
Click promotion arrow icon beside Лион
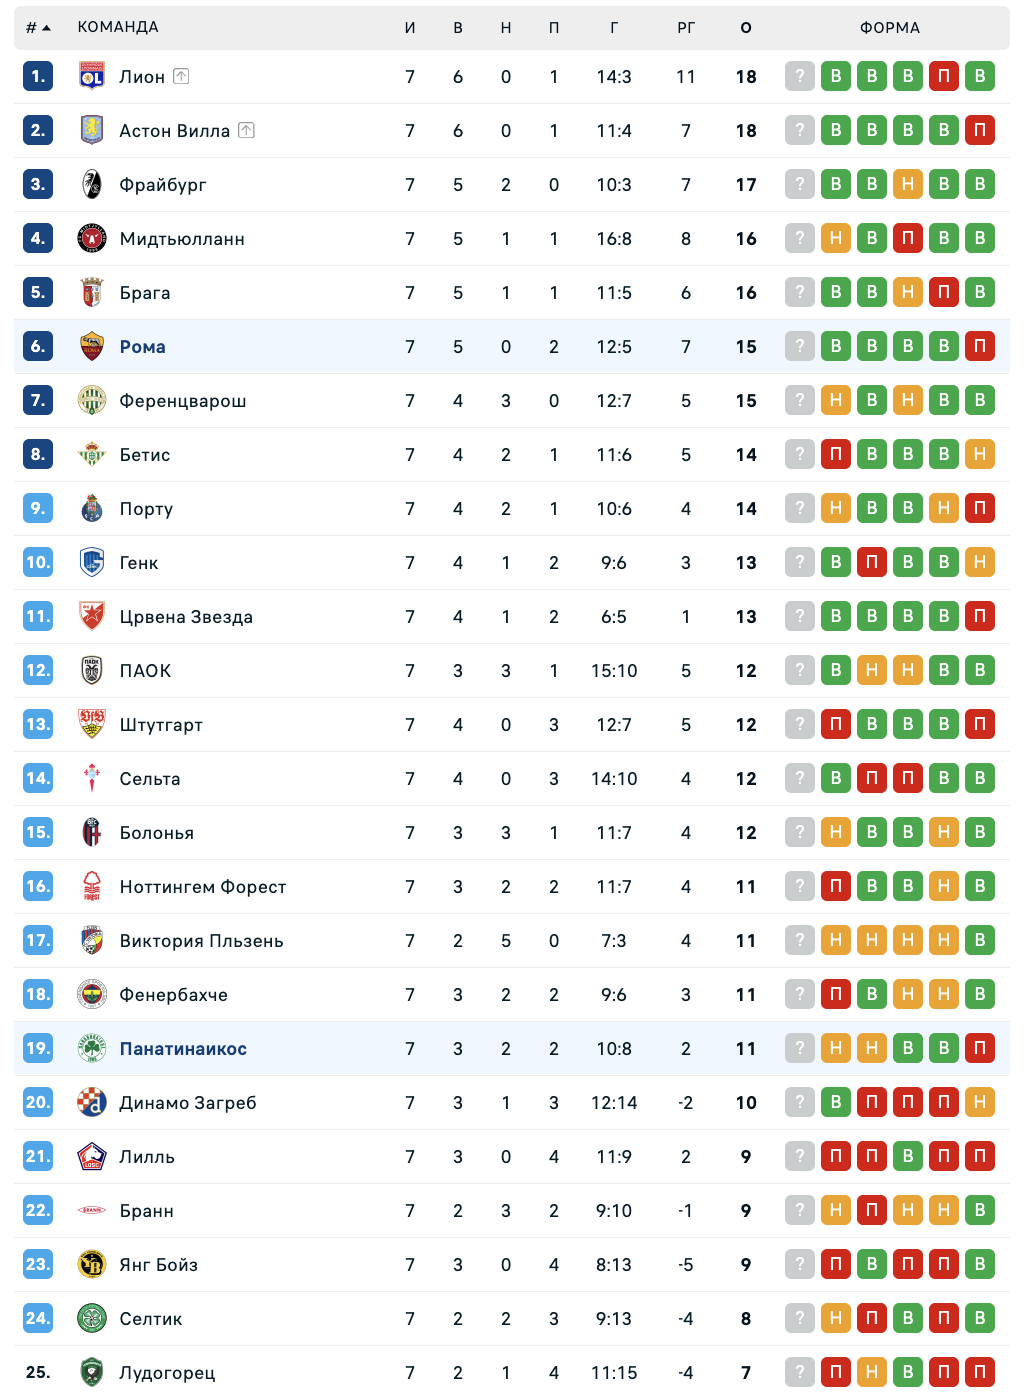(181, 76)
